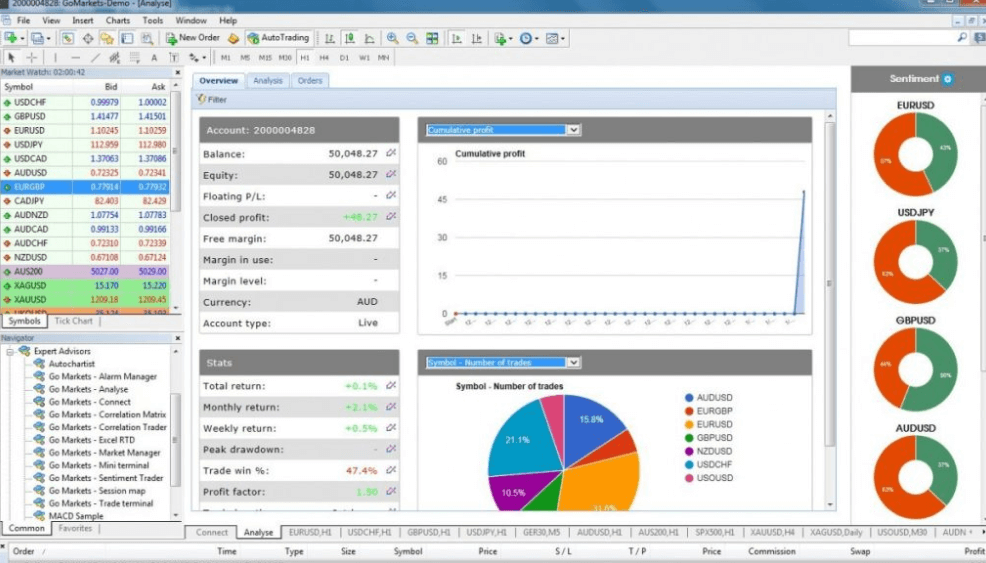Click the USDJPY sentiment donut chart
This screenshot has width=986, height=563.
coord(915,262)
